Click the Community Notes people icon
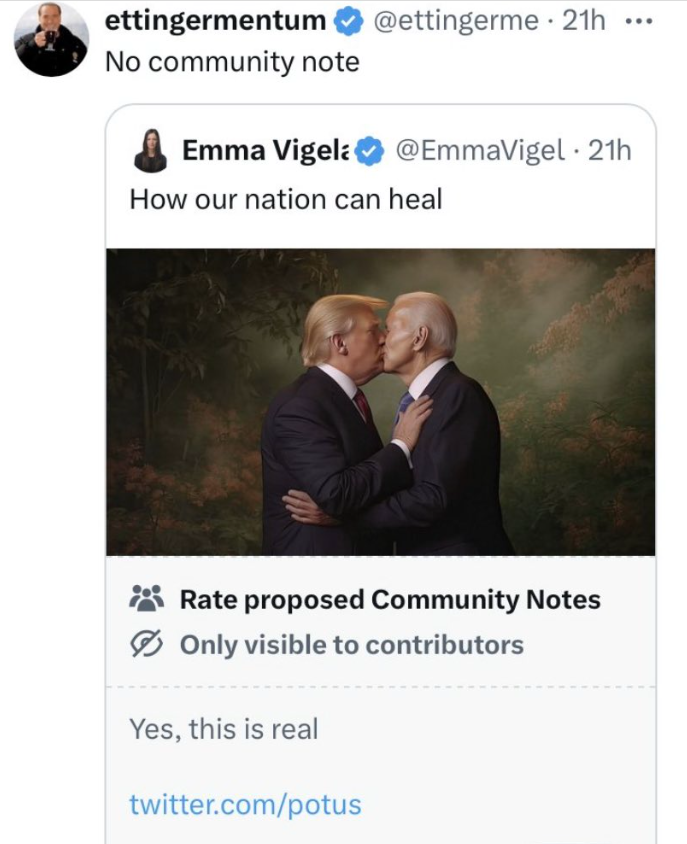 pyautogui.click(x=147, y=599)
